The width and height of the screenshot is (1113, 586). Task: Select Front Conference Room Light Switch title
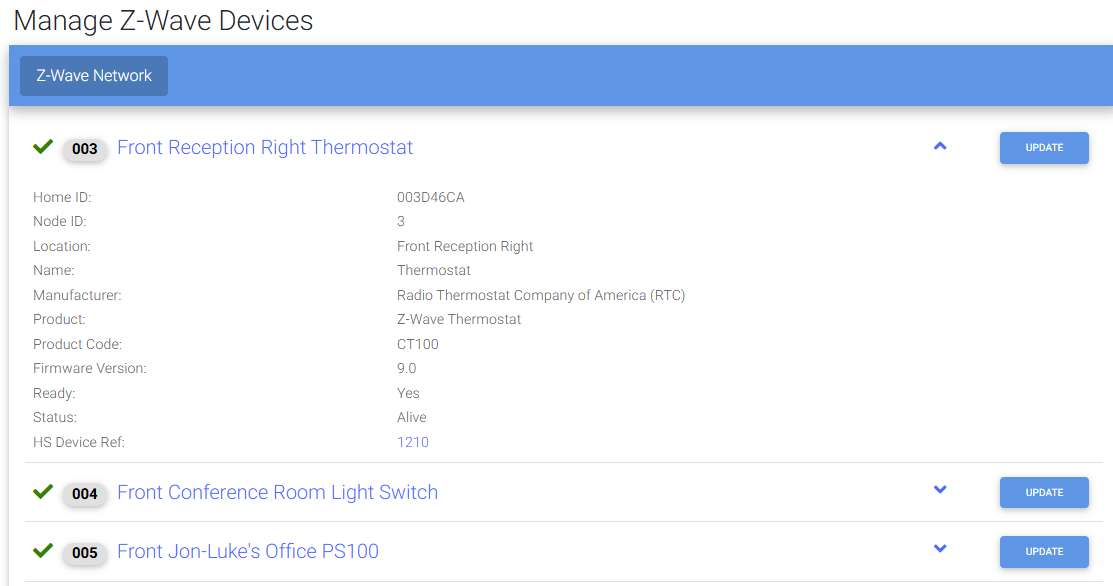[277, 493]
